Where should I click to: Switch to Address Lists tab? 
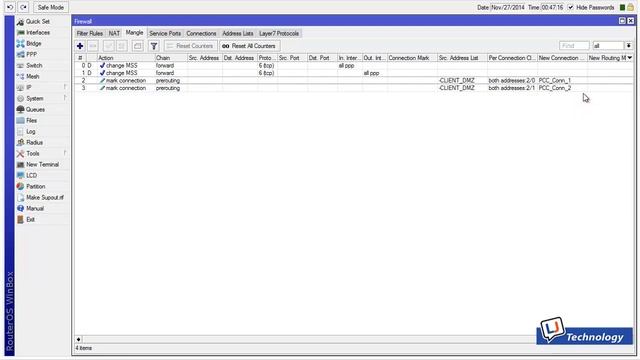pos(238,33)
